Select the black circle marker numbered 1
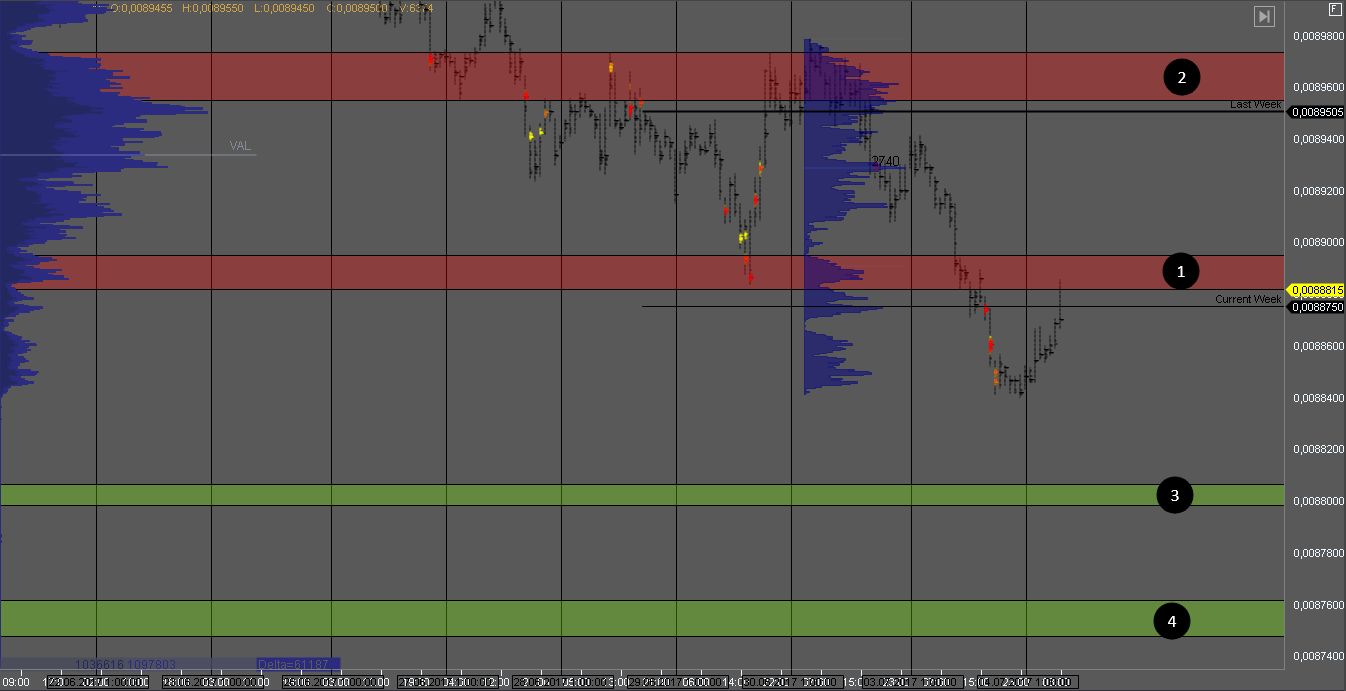This screenshot has height=691, width=1346. point(1181,271)
